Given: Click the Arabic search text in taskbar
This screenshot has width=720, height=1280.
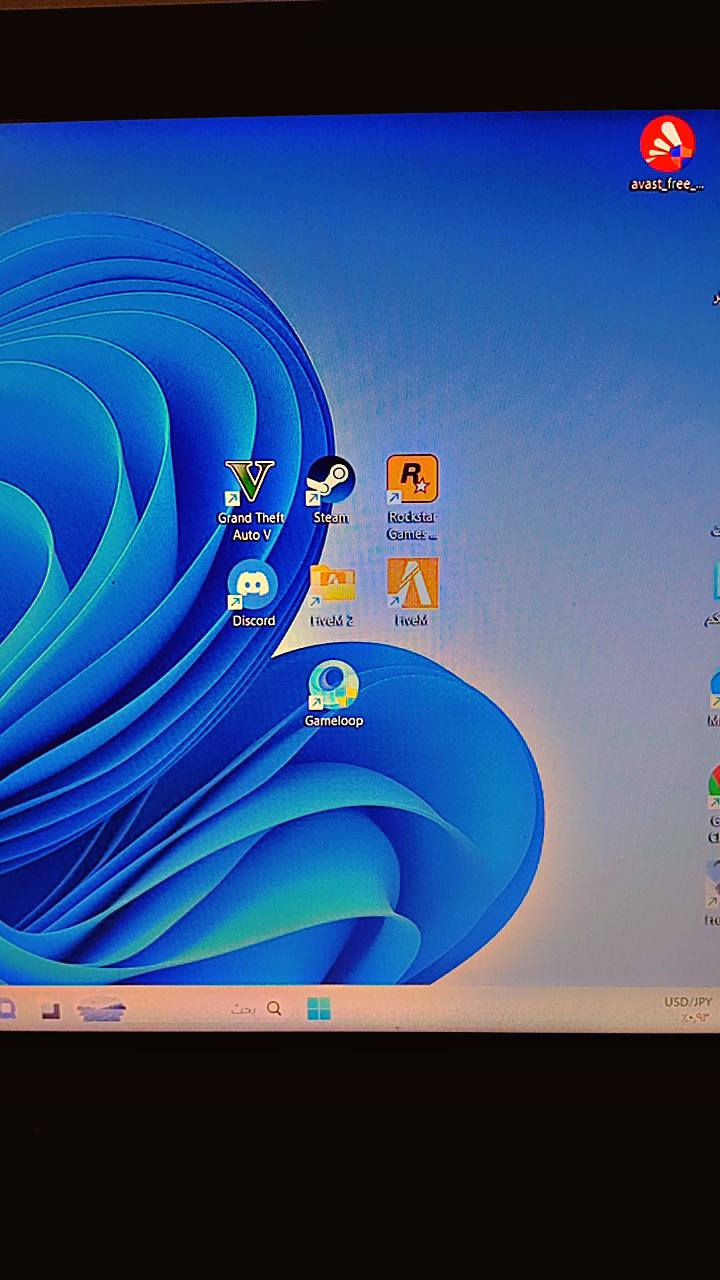Looking at the screenshot, I should (243, 1010).
